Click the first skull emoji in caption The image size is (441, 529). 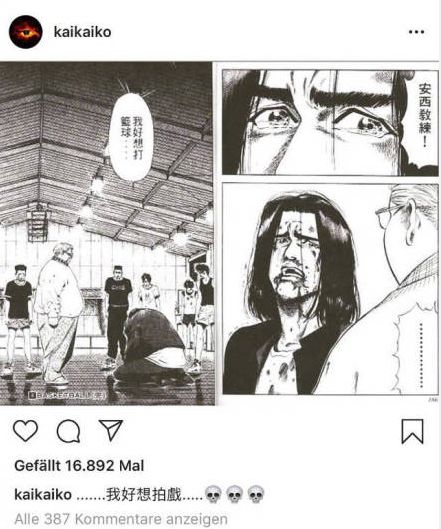pyautogui.click(x=213, y=495)
